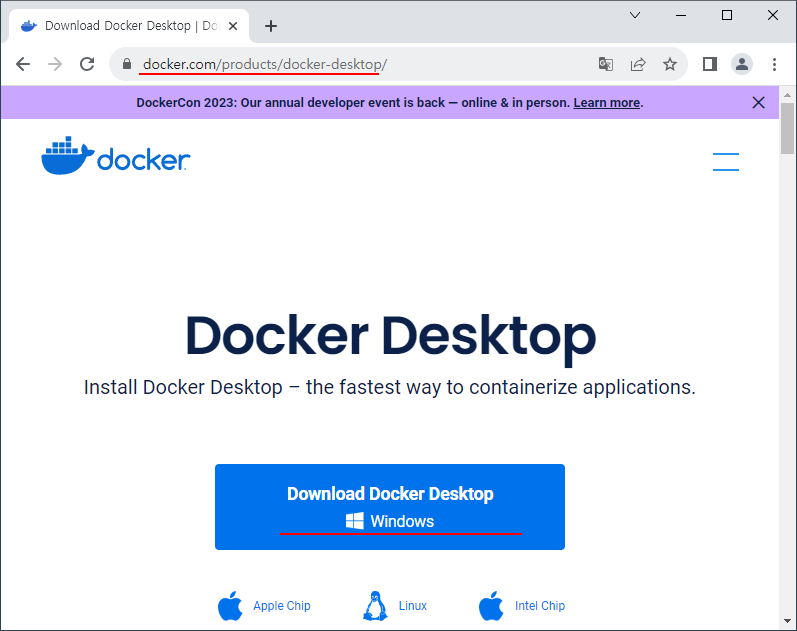Open the tab search dropdown chevron

pos(635,15)
